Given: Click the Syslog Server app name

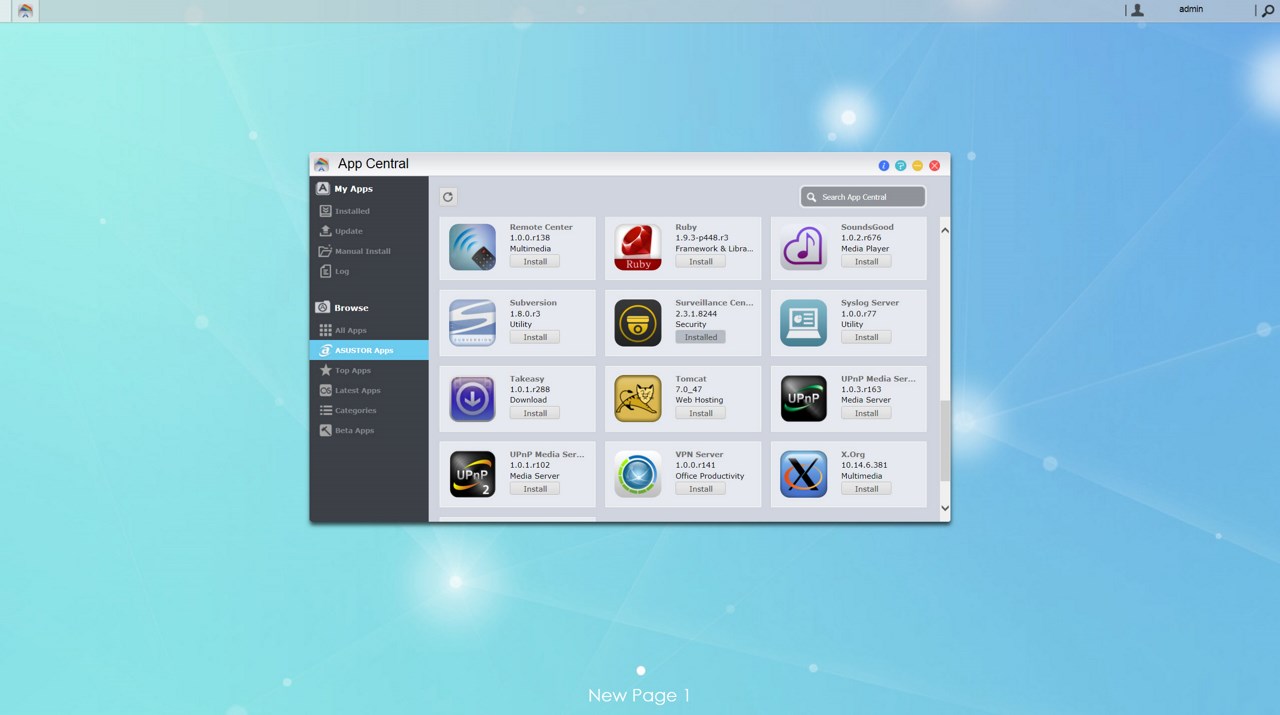Looking at the screenshot, I should [x=870, y=302].
